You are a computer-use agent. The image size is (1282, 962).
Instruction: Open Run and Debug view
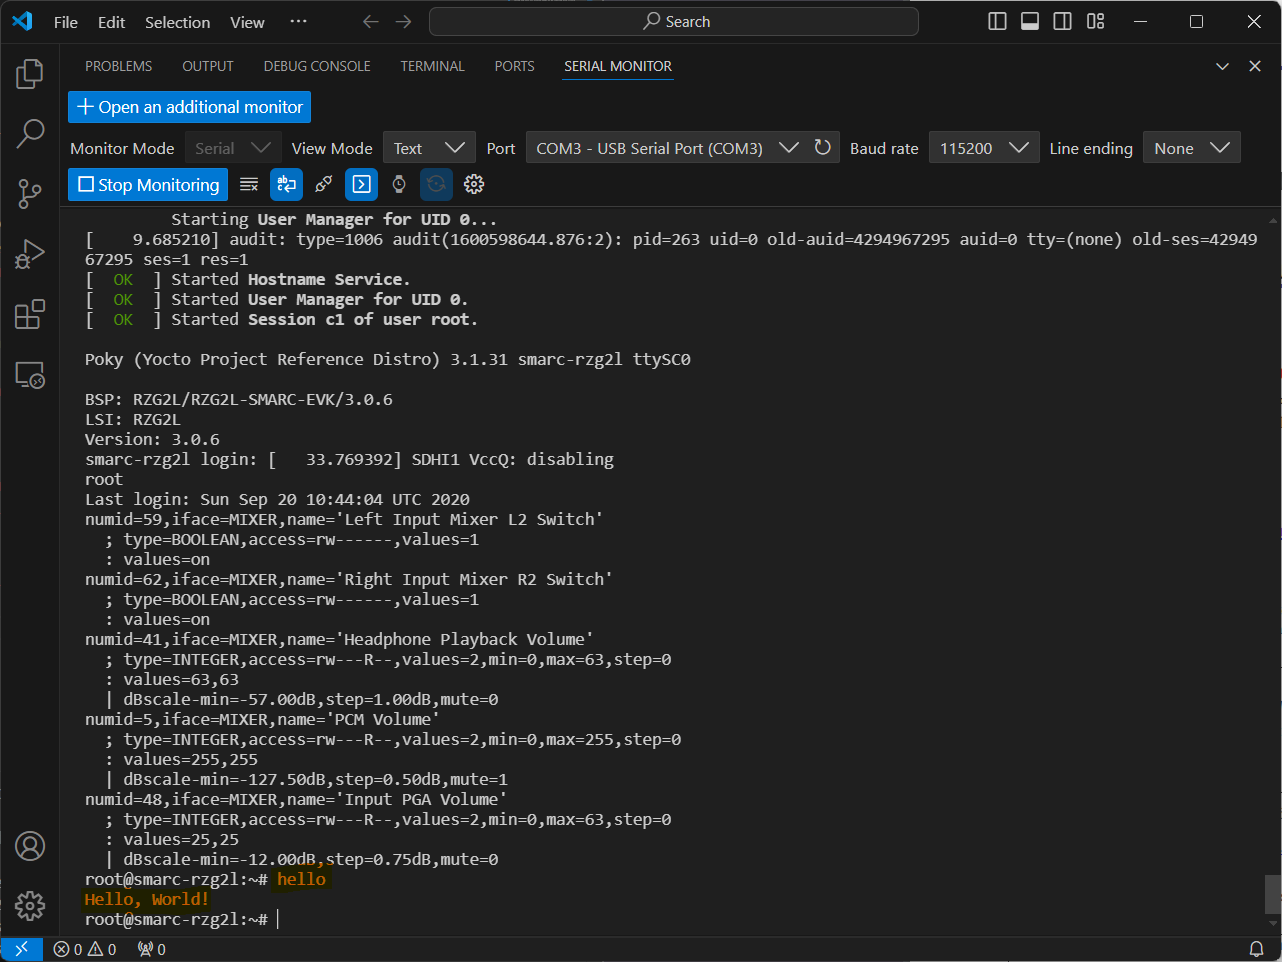click(x=30, y=254)
